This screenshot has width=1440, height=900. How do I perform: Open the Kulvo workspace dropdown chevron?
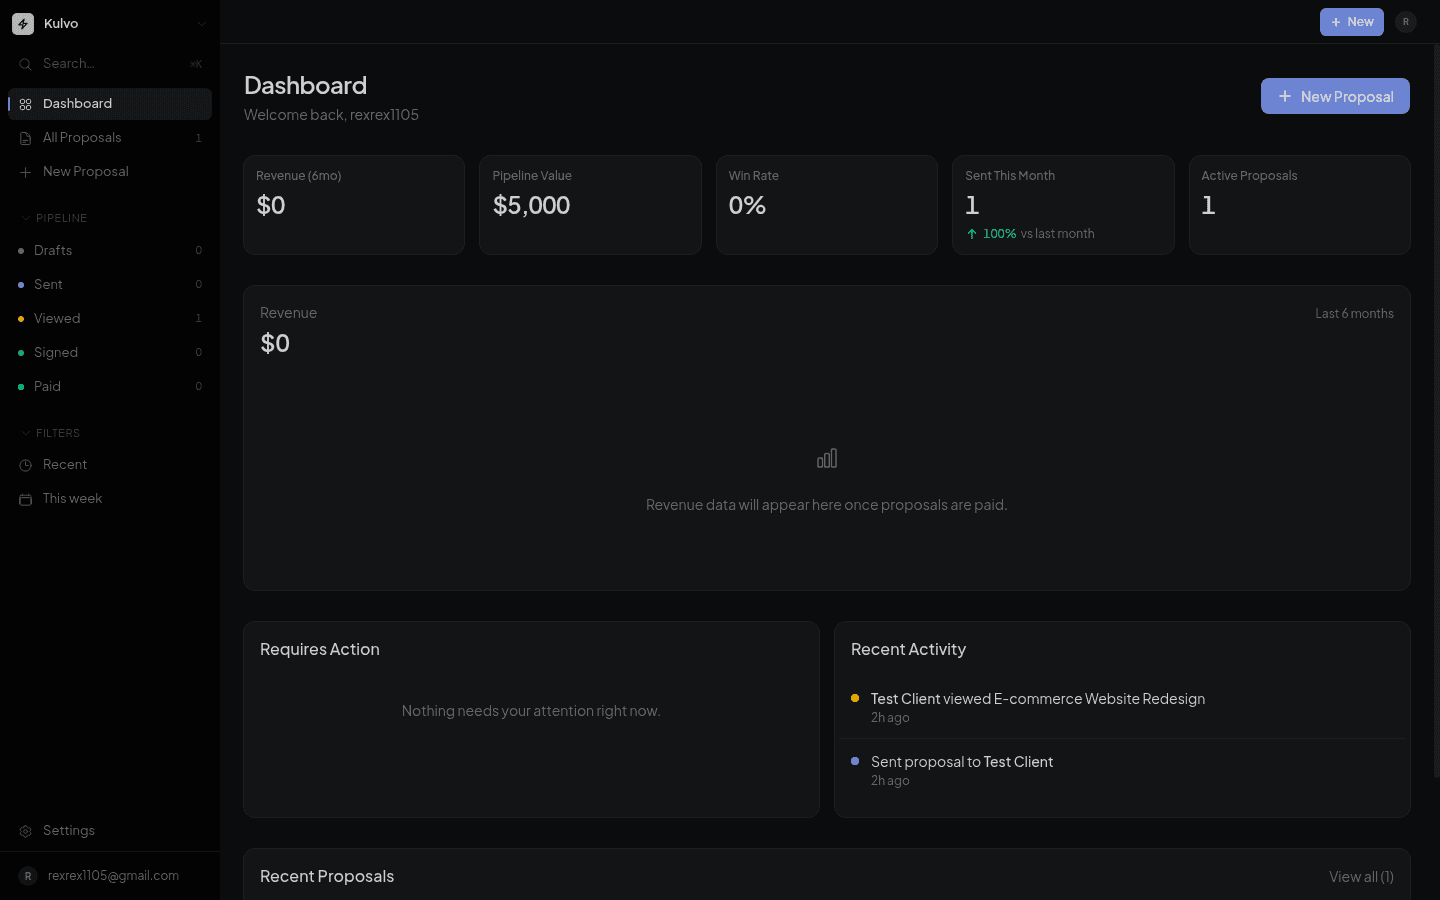pyautogui.click(x=202, y=23)
